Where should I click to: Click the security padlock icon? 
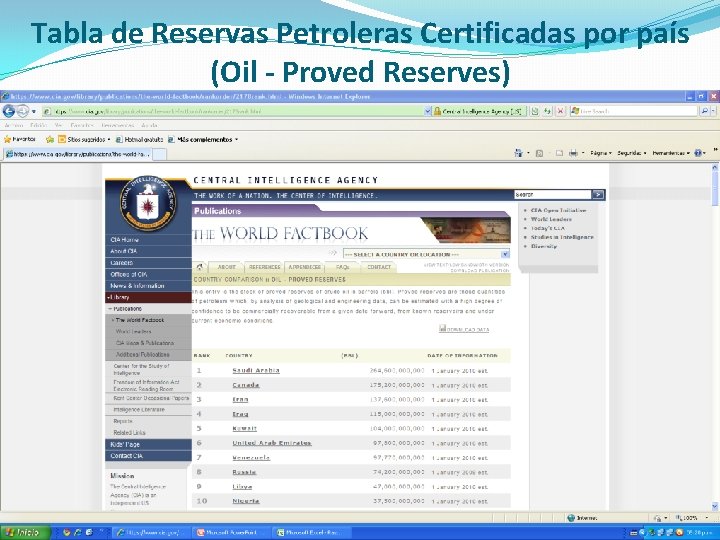[437, 111]
